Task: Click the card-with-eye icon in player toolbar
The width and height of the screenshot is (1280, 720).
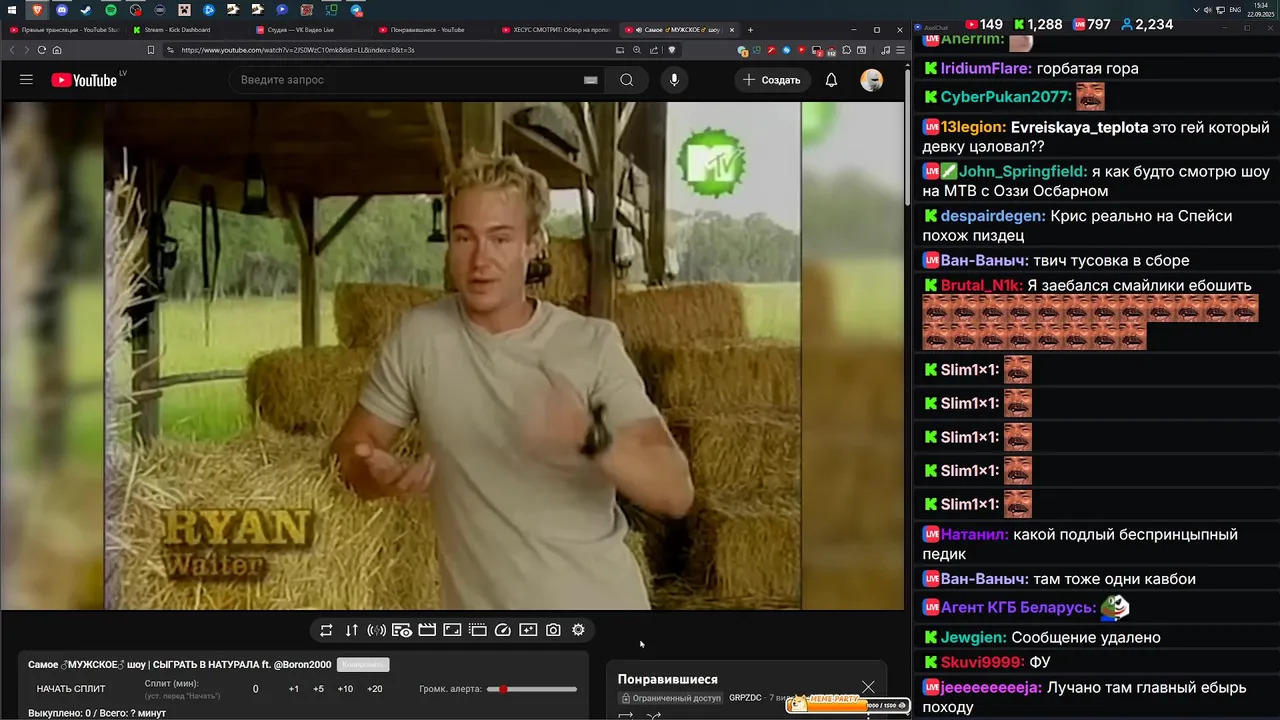Action: pos(402,630)
